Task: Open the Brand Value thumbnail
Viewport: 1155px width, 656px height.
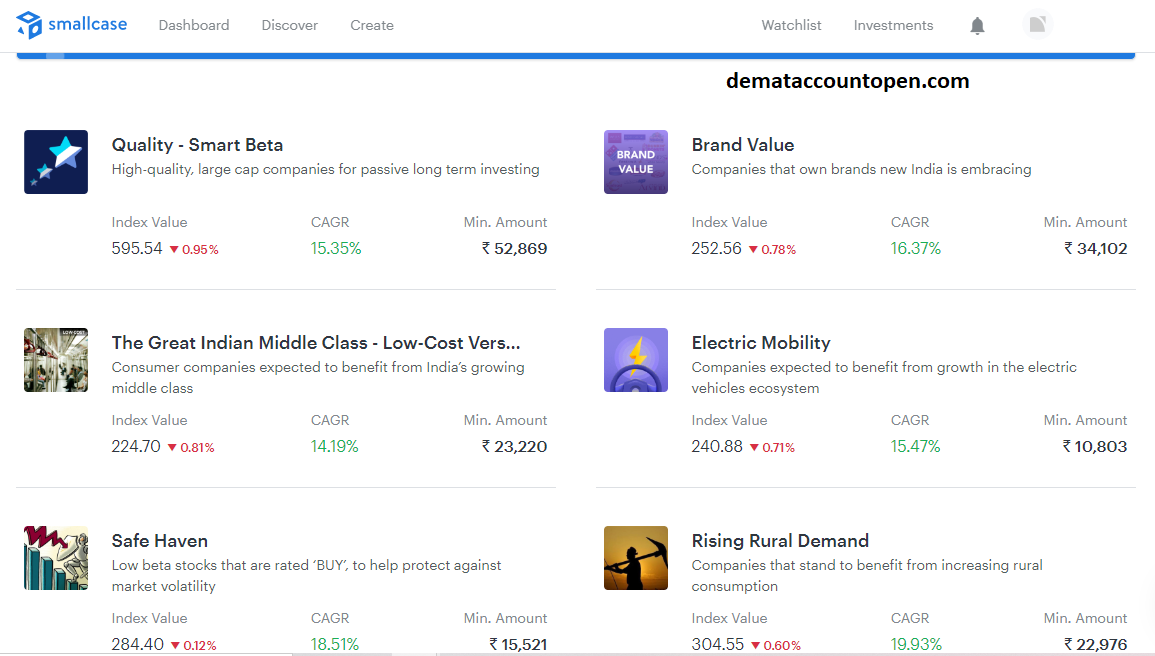Action: [636, 162]
